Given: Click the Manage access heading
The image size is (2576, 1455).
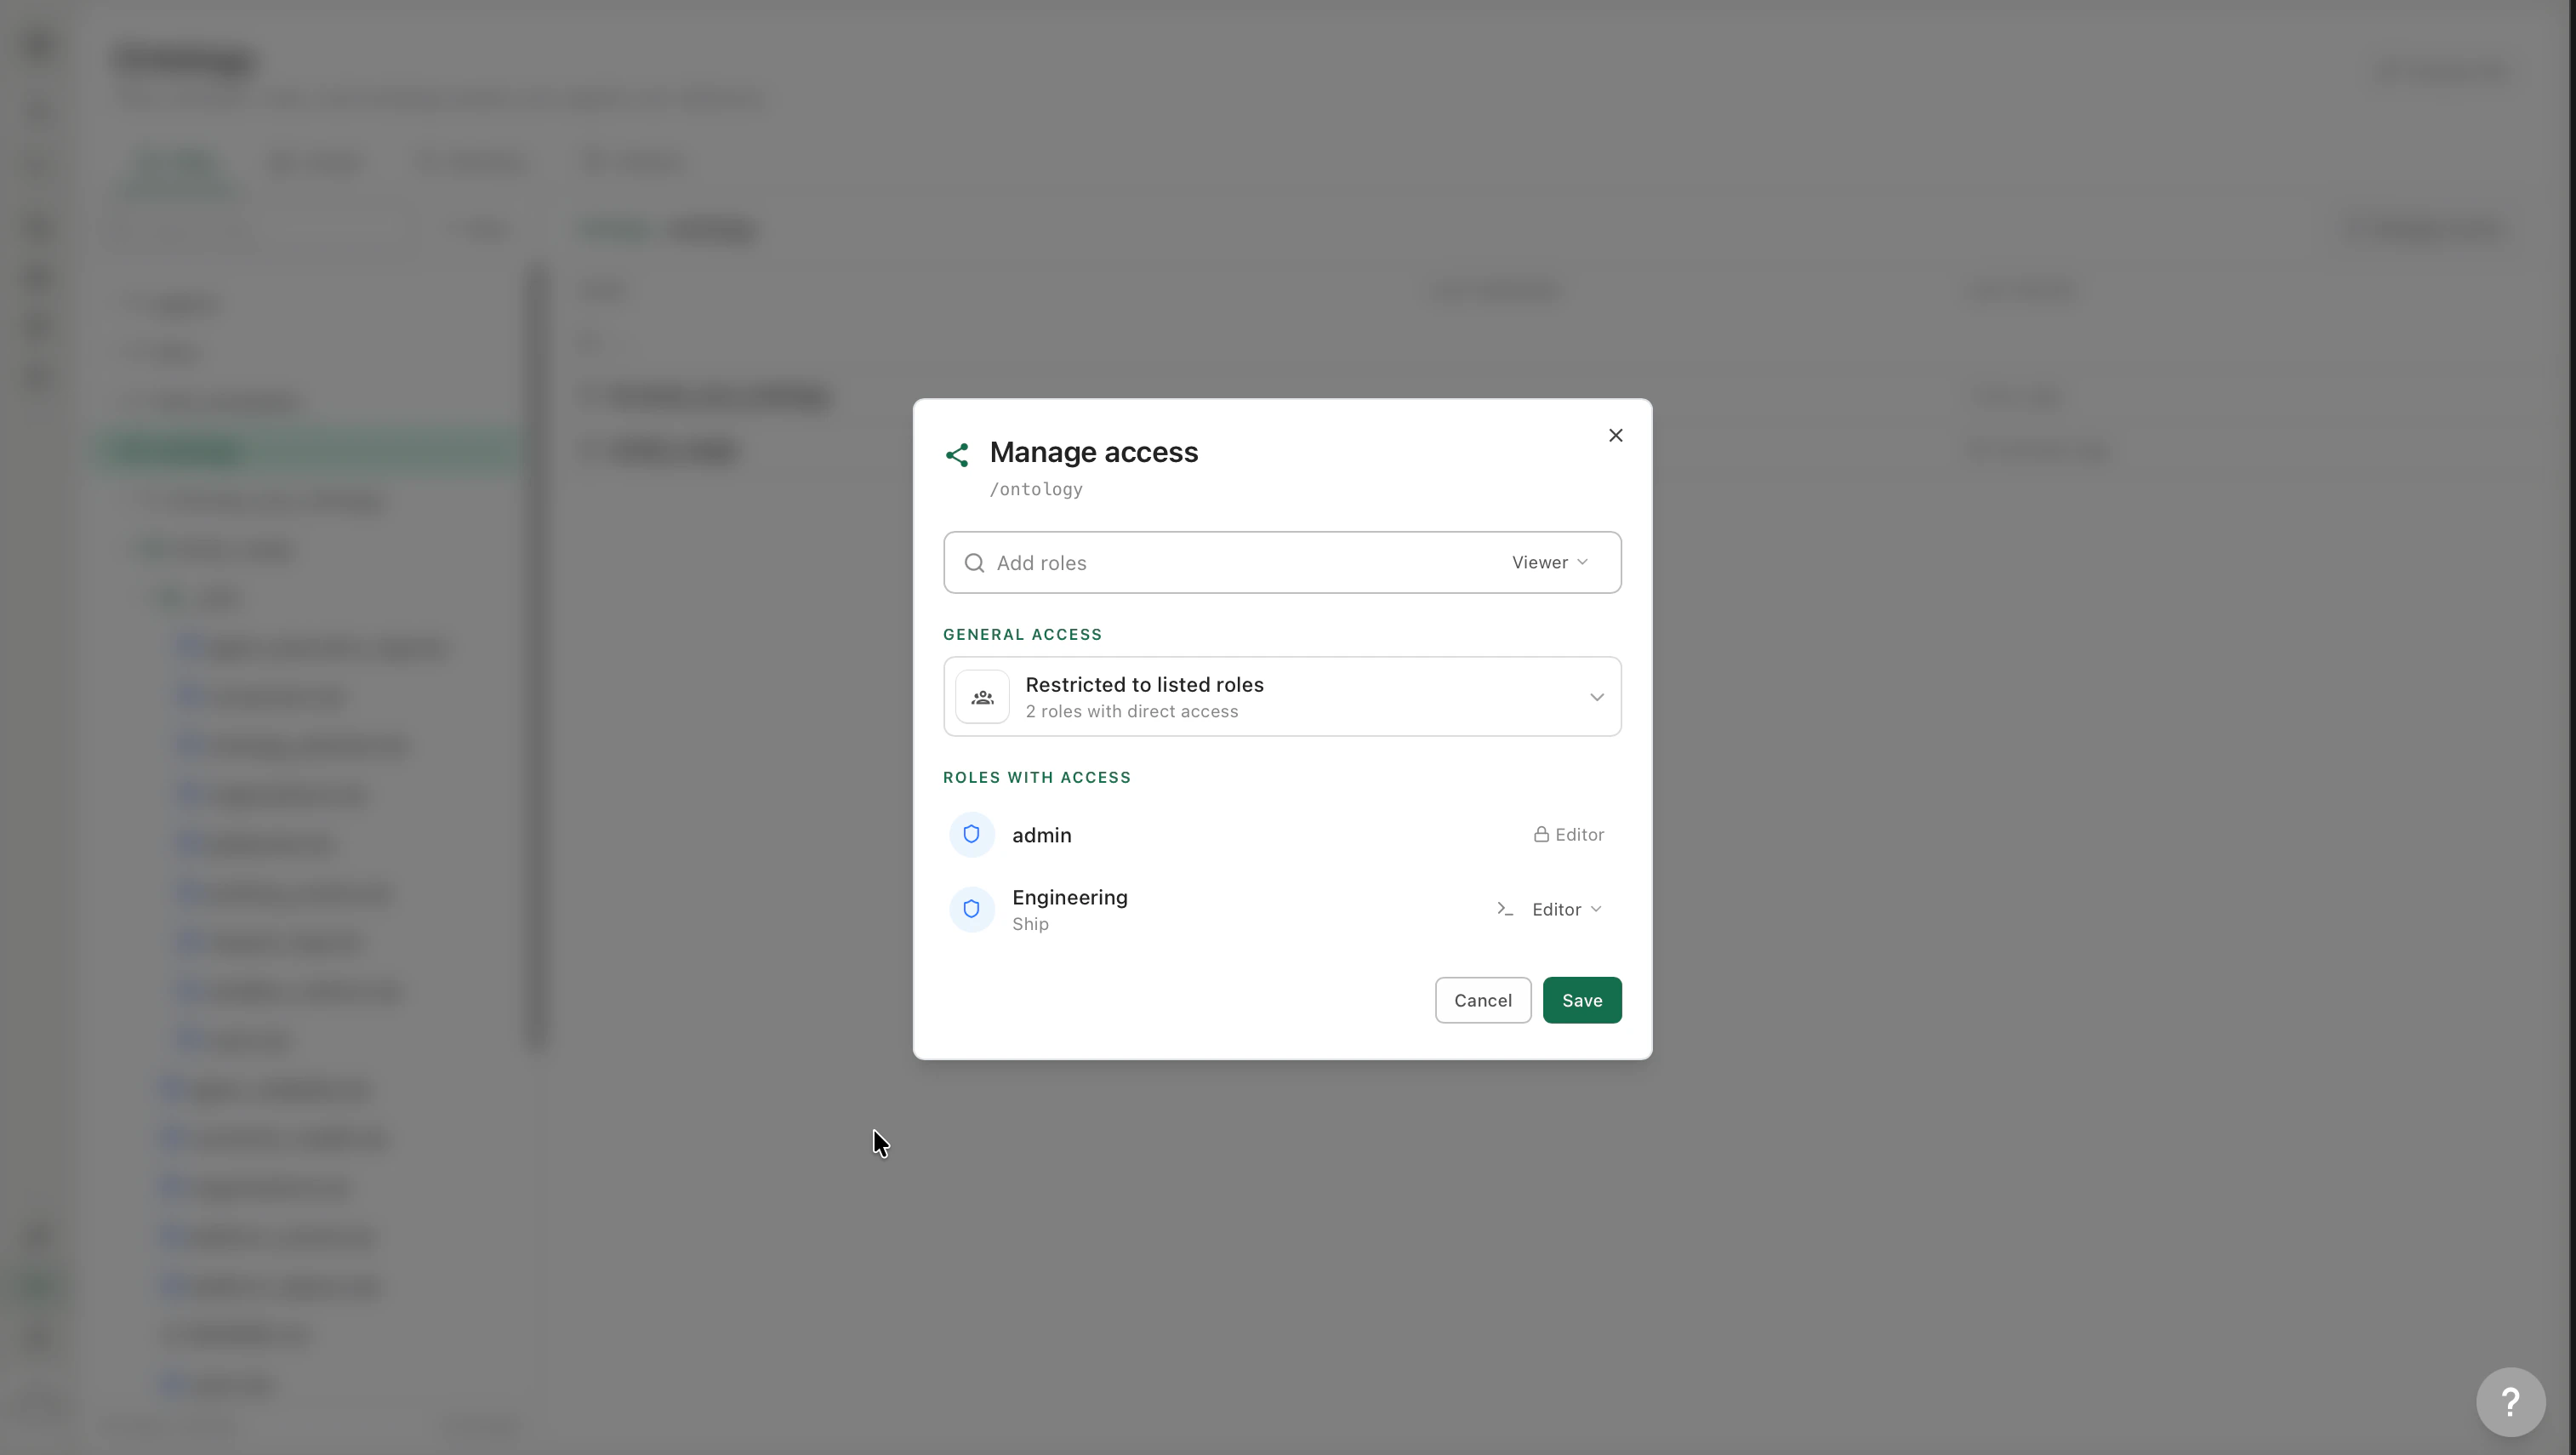Looking at the screenshot, I should point(1093,452).
